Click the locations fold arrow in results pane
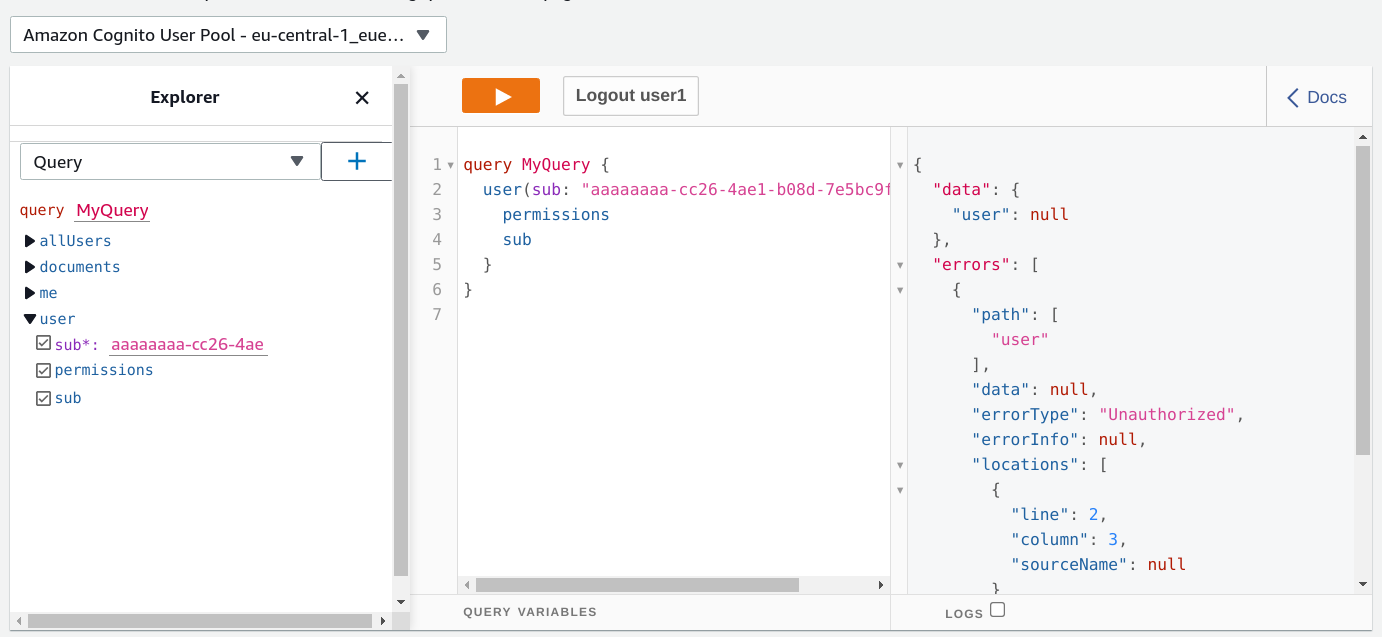Image resolution: width=1382 pixels, height=637 pixels. 899,465
